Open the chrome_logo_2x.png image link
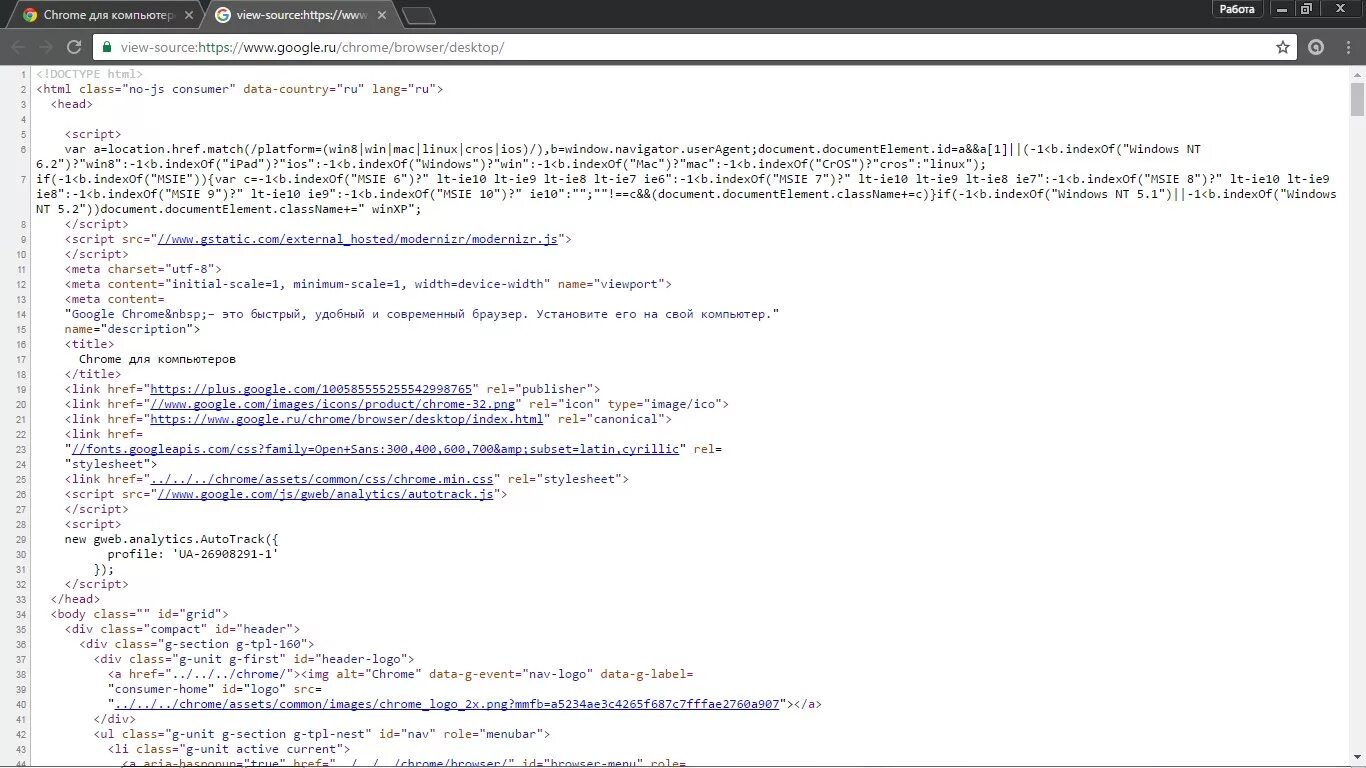Screen dimensions: 1366x768 (x=446, y=704)
